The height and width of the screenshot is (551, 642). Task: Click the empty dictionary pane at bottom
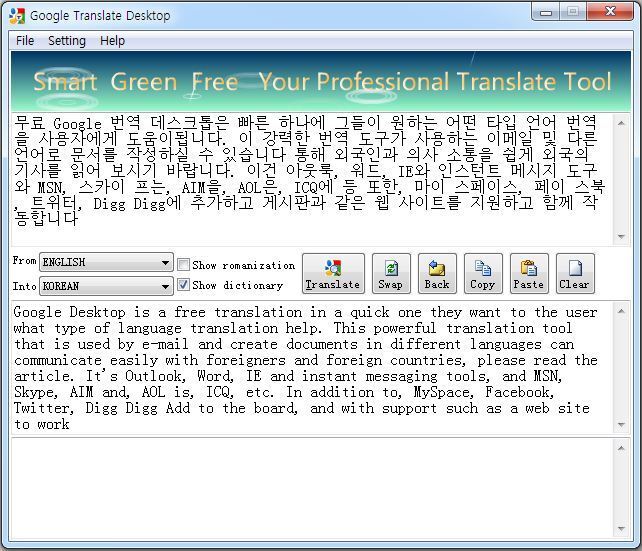pyautogui.click(x=312, y=488)
